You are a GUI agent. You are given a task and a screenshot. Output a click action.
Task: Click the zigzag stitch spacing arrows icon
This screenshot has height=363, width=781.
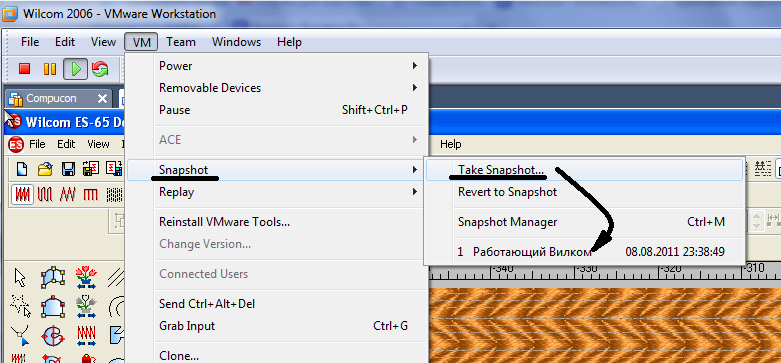(x=86, y=337)
